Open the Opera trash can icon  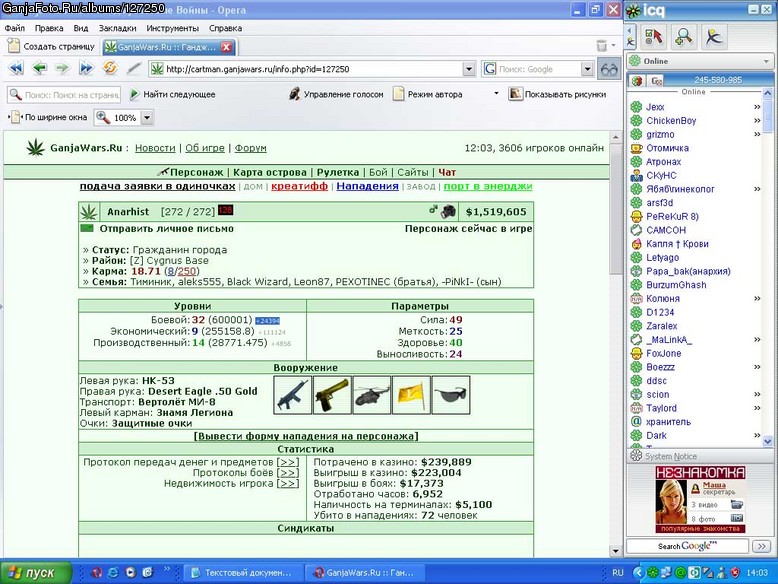pyautogui.click(x=602, y=46)
